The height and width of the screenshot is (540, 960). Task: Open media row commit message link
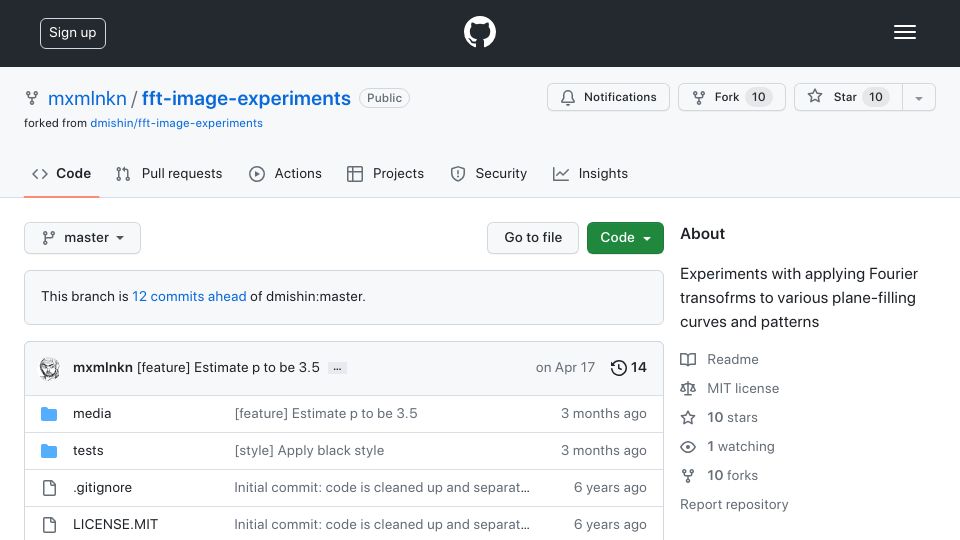click(x=326, y=414)
